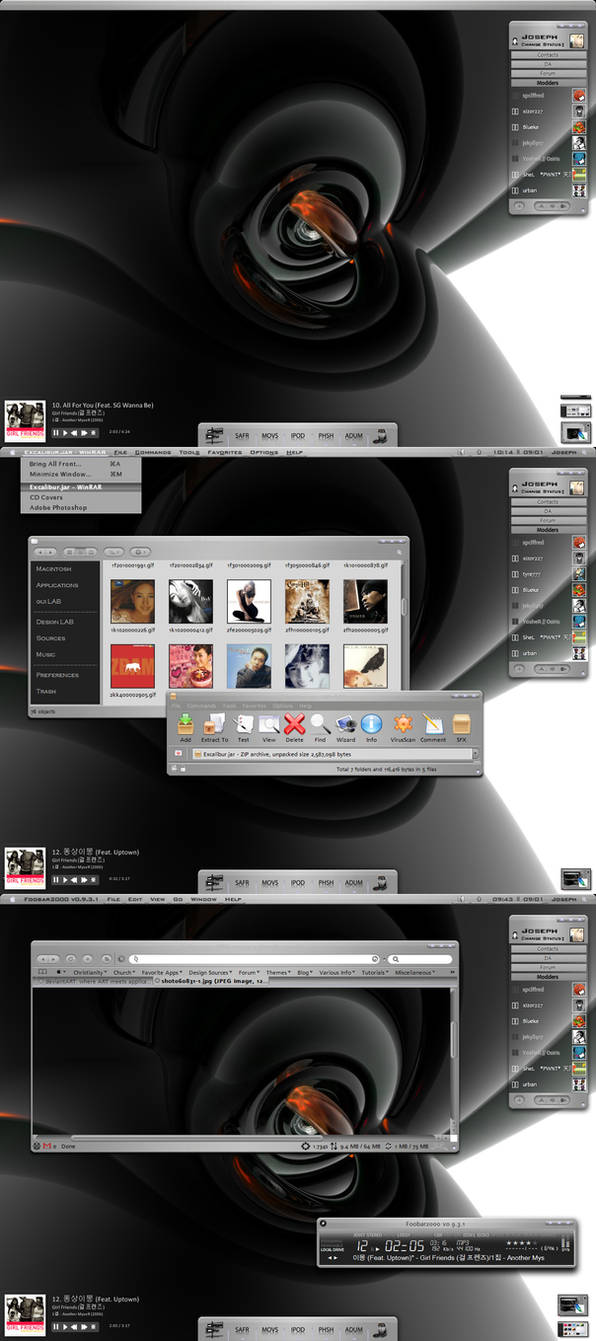Click the Gmail icon in browser status bar

click(47, 1146)
